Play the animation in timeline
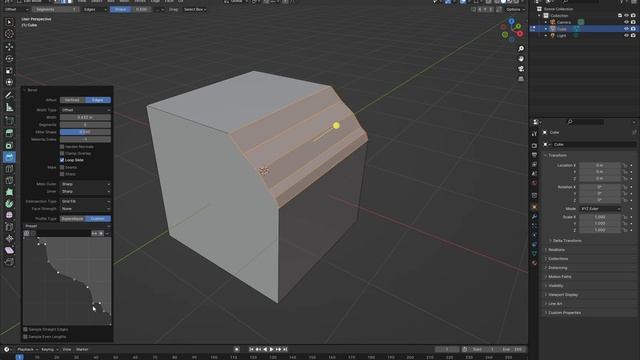The height and width of the screenshot is (360, 640). click(271, 349)
